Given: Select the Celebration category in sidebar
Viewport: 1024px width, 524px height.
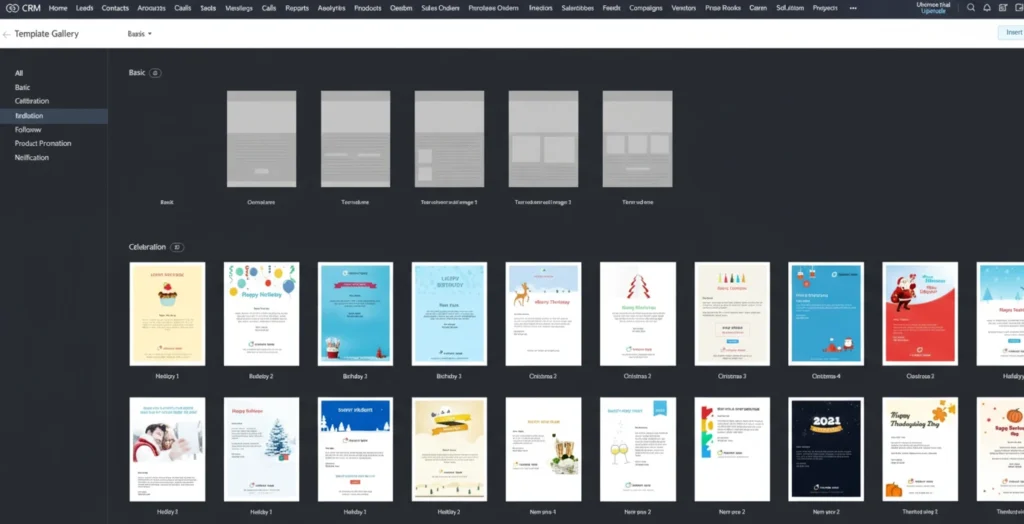Looking at the screenshot, I should 32,101.
